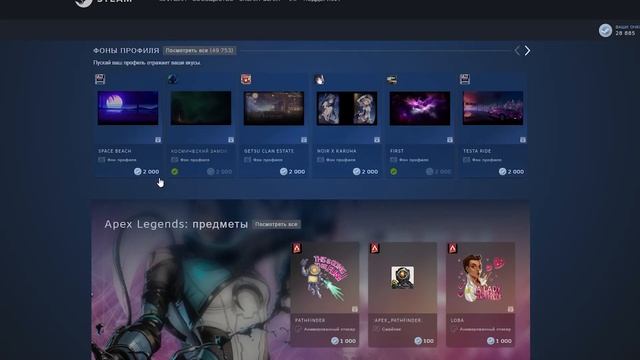Open Космический замок background thumbnail

(x=201, y=108)
